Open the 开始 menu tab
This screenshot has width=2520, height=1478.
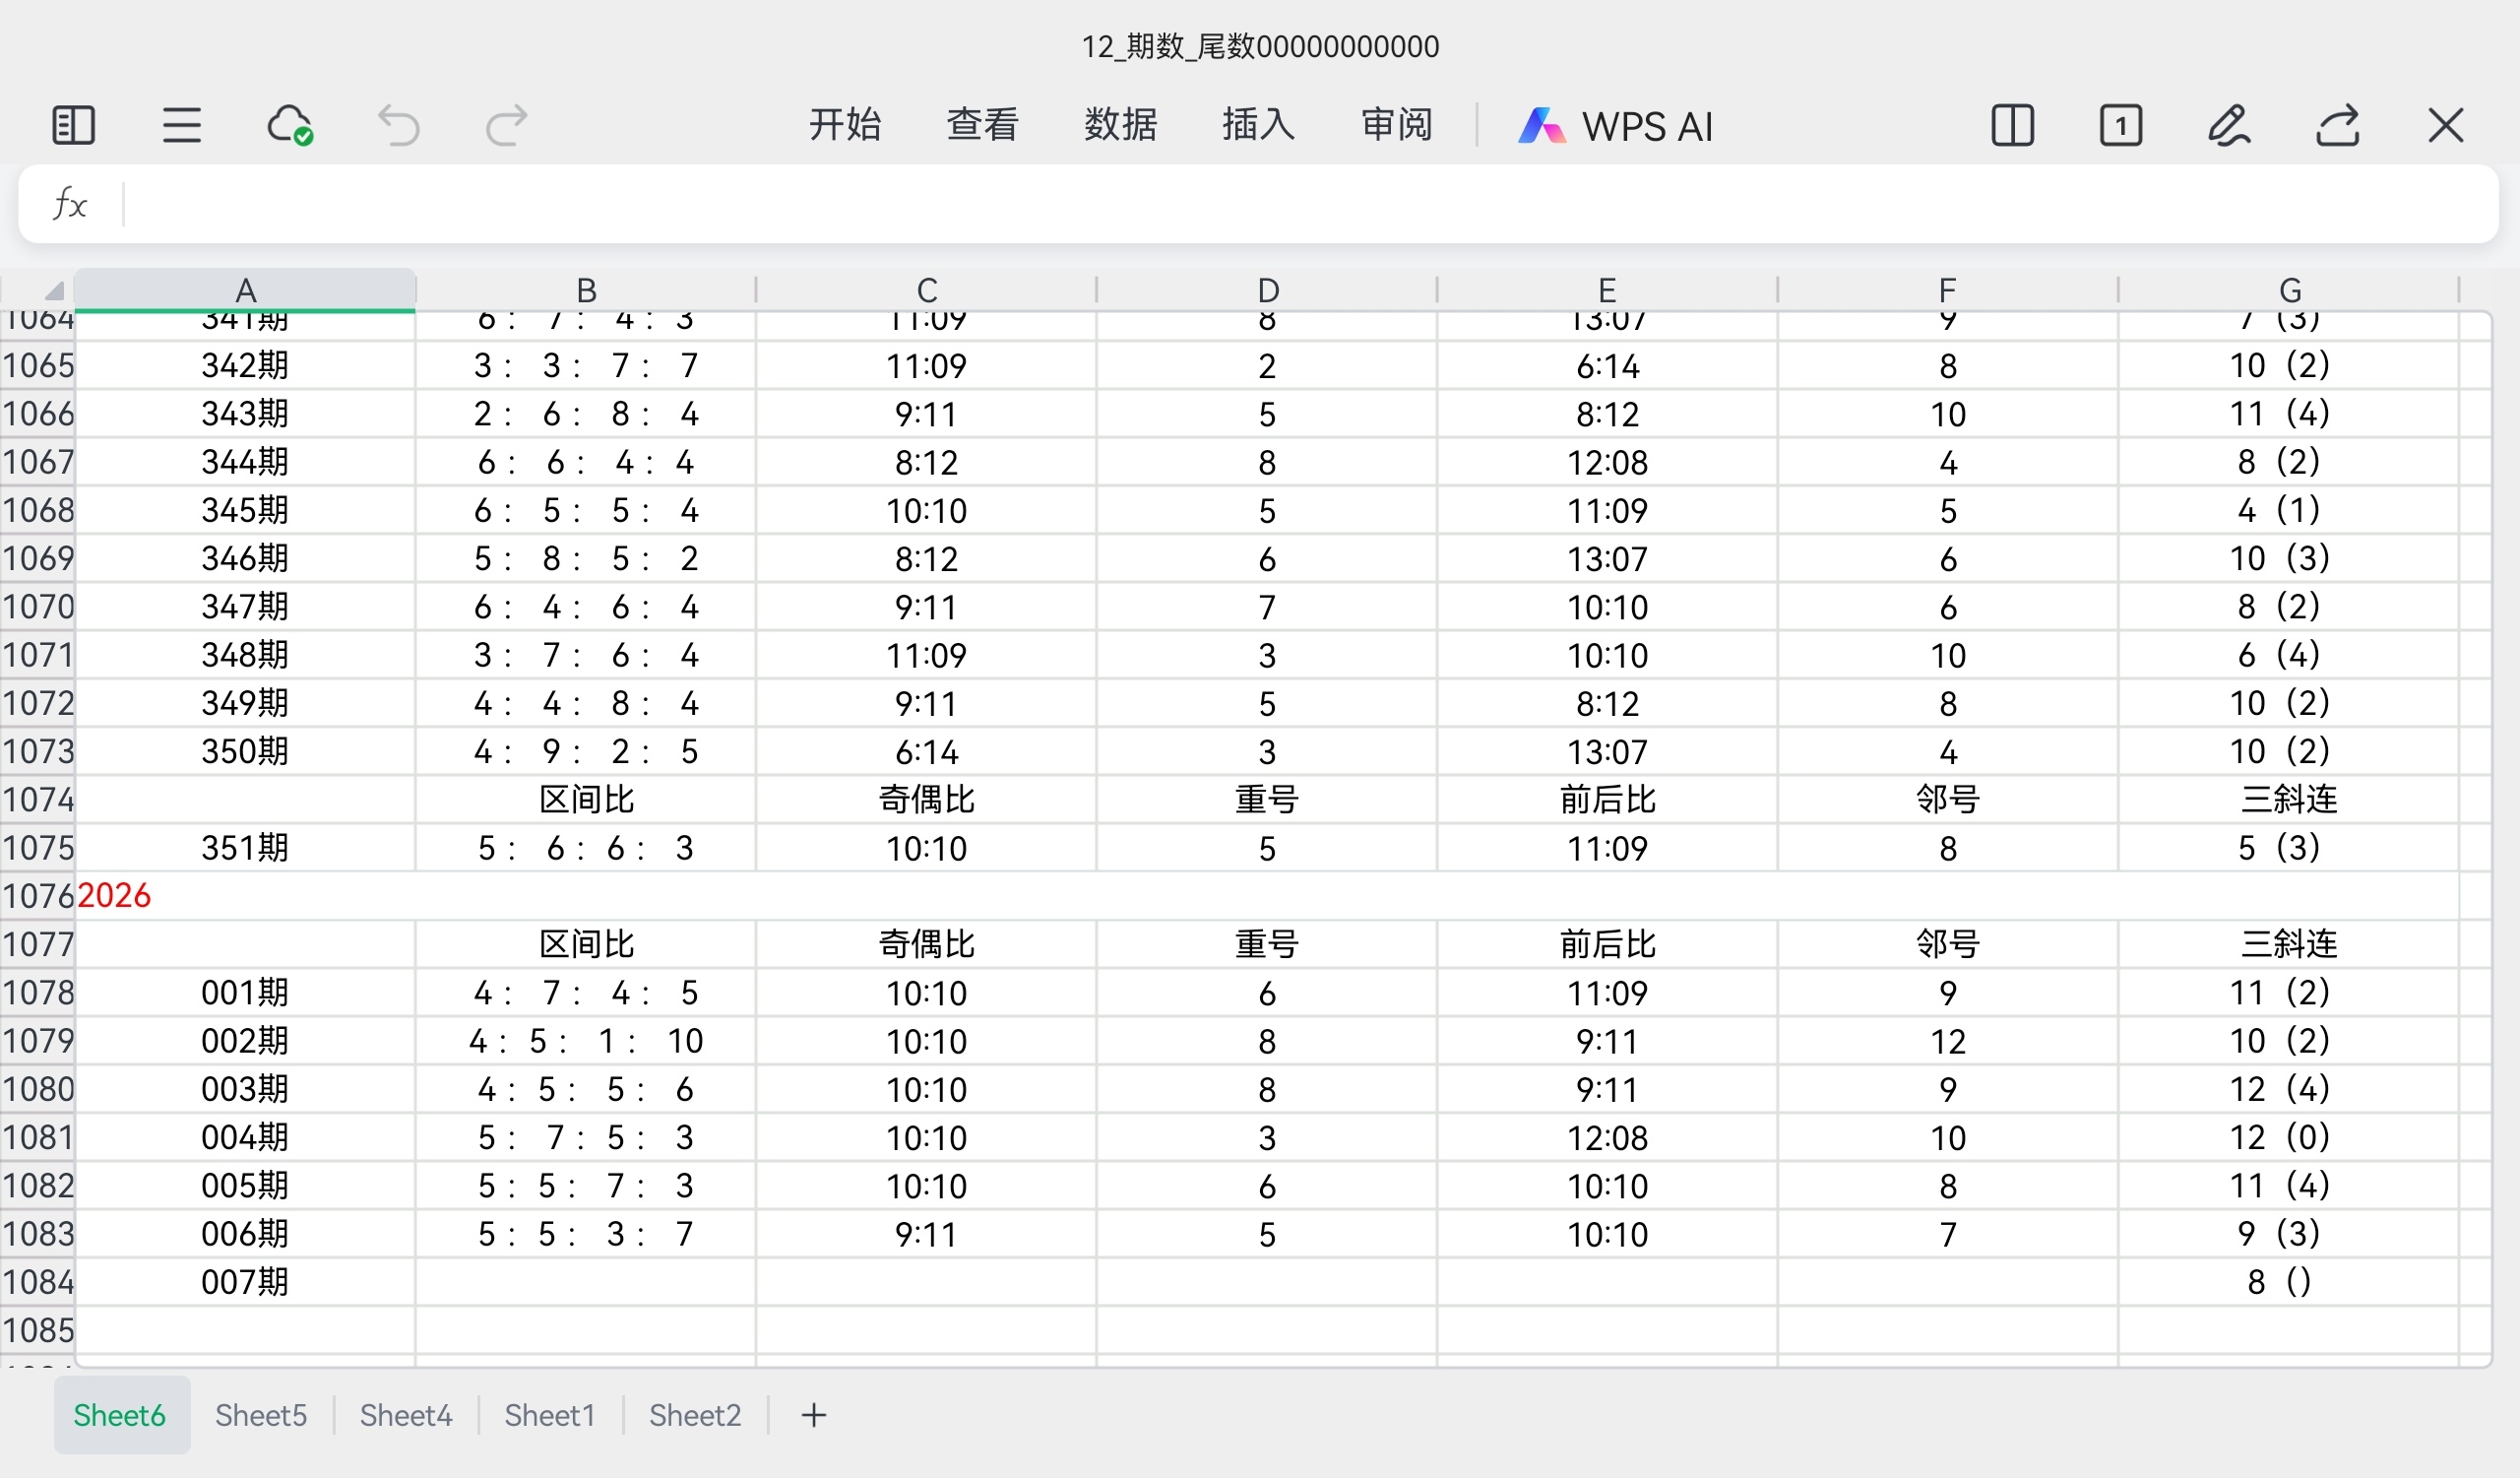[845, 125]
